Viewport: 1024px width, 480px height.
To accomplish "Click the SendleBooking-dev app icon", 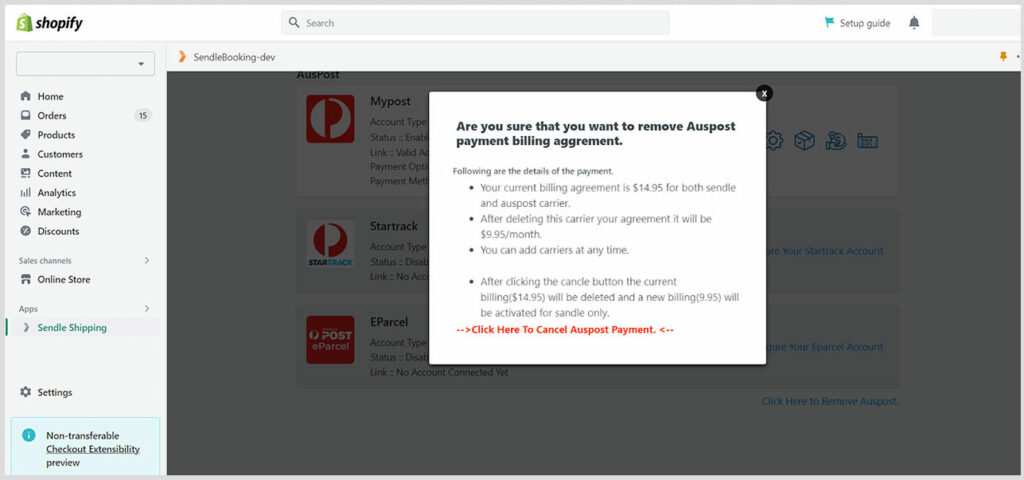I will tap(182, 57).
